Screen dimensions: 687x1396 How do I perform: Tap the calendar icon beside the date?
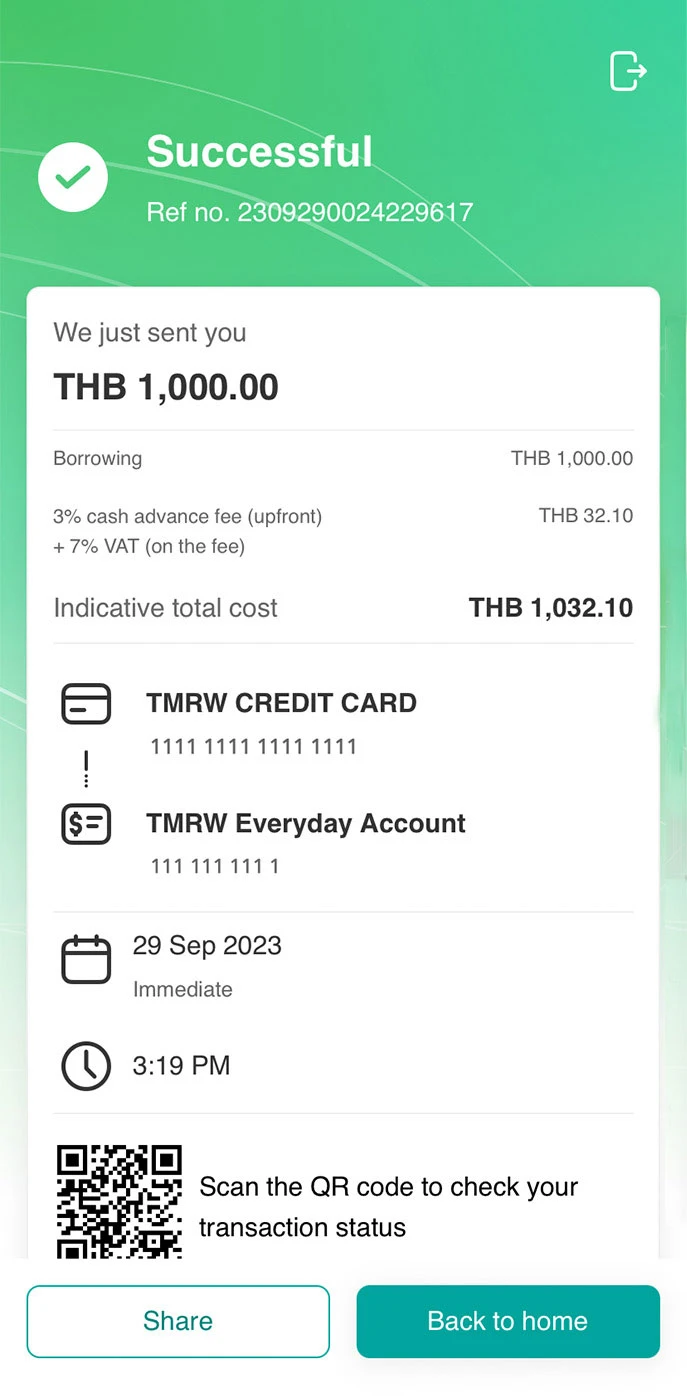coord(86,960)
